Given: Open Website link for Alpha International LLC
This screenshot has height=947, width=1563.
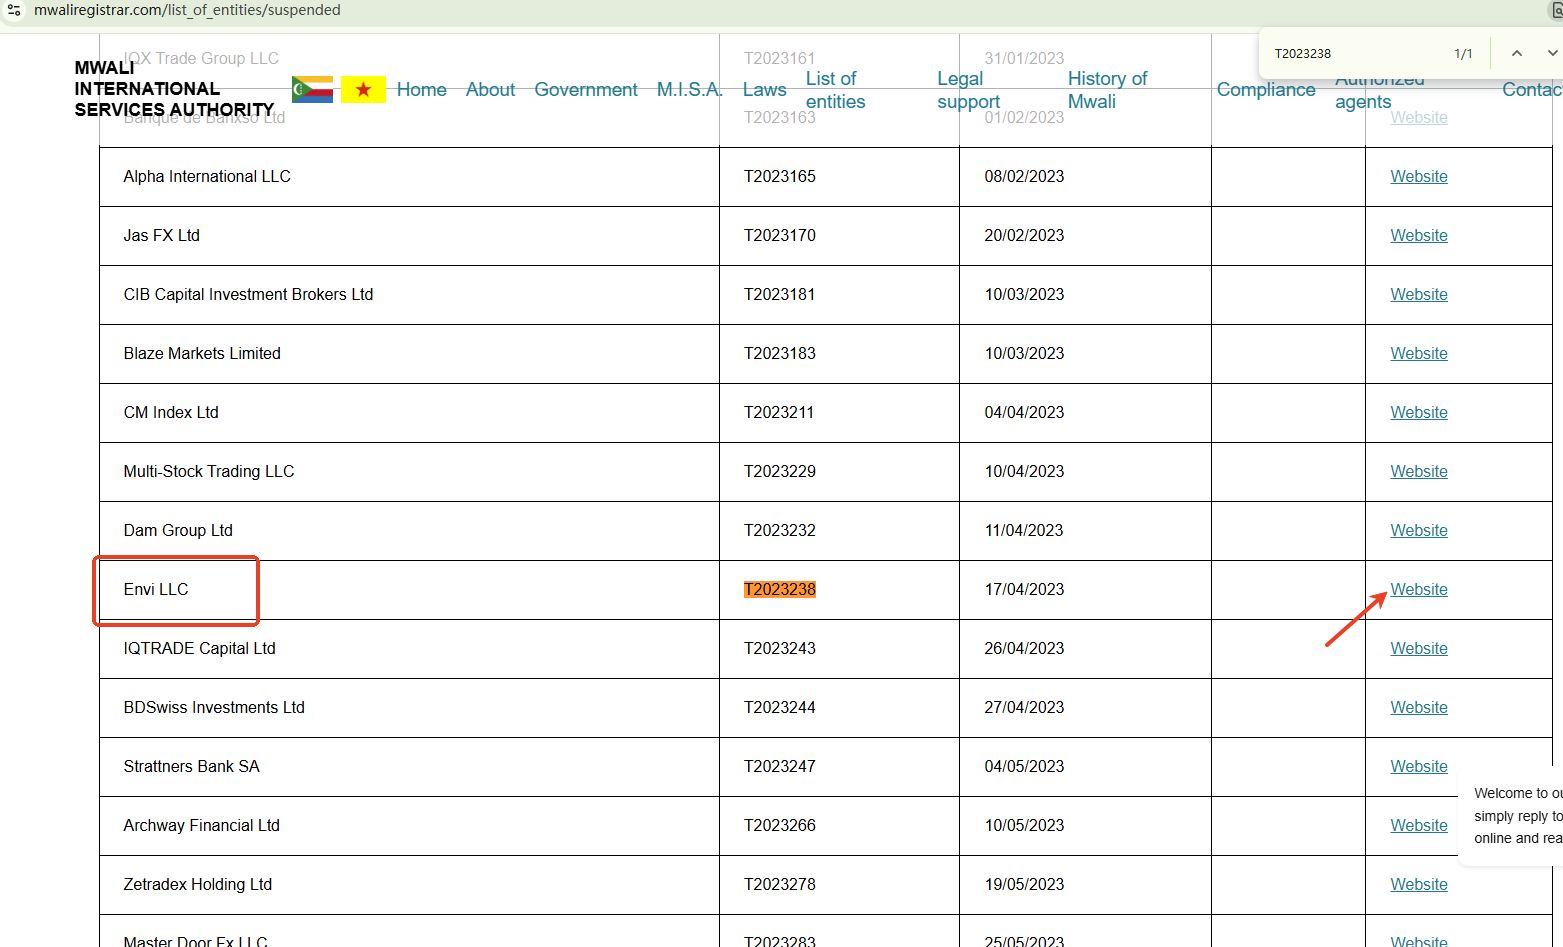Looking at the screenshot, I should pyautogui.click(x=1418, y=176).
